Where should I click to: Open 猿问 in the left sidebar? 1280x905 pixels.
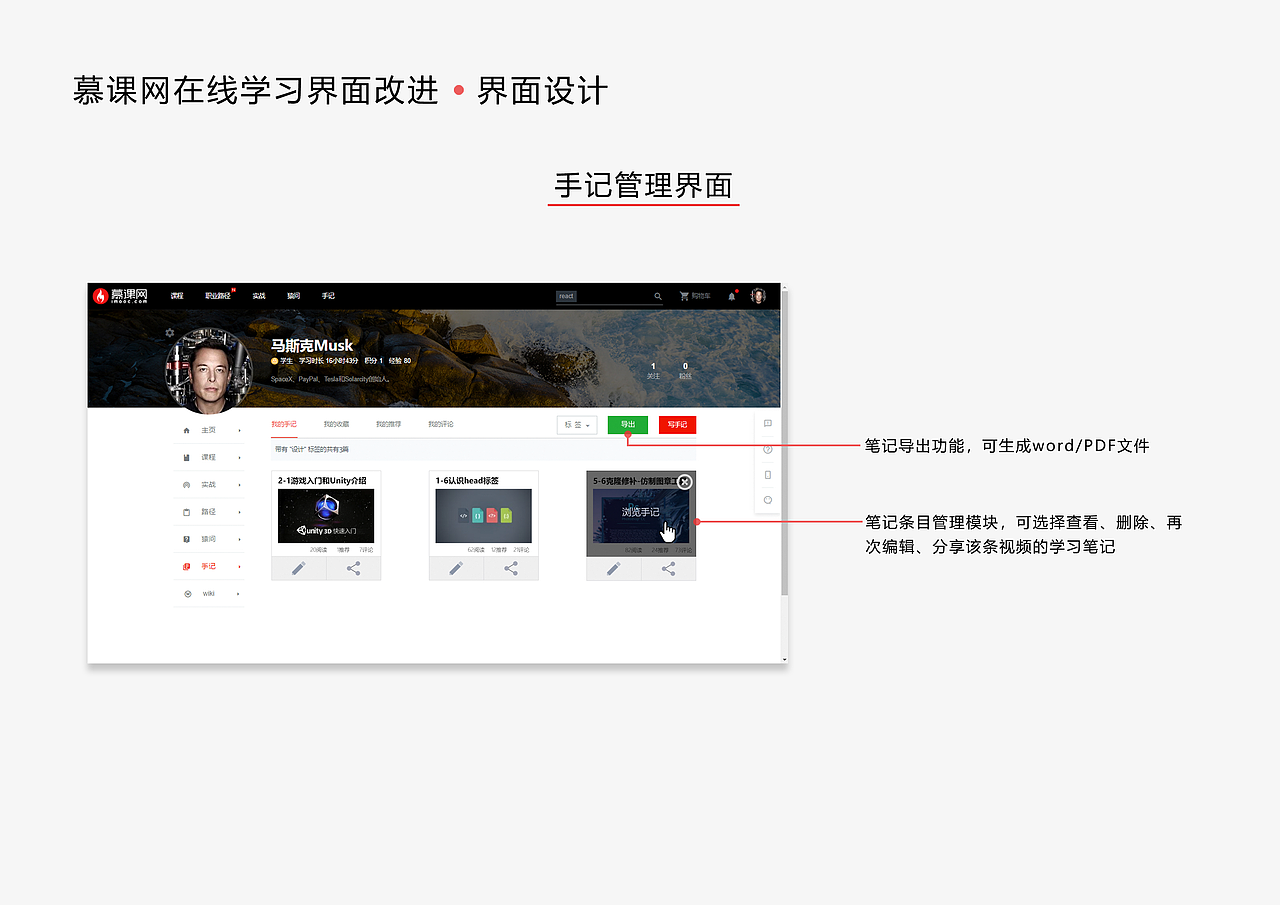click(208, 539)
